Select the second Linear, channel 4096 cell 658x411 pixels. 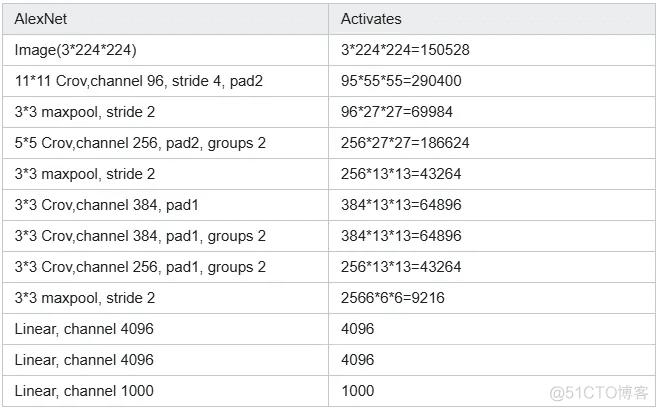(x=165, y=360)
